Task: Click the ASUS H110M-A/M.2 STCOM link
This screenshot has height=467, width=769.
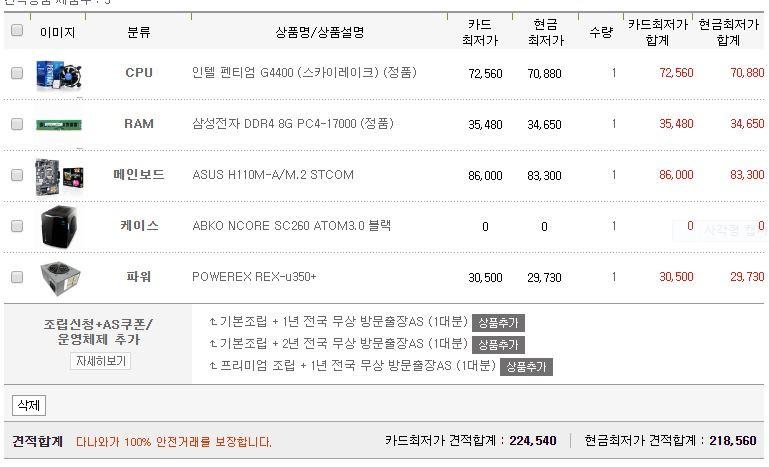Action: [272, 175]
